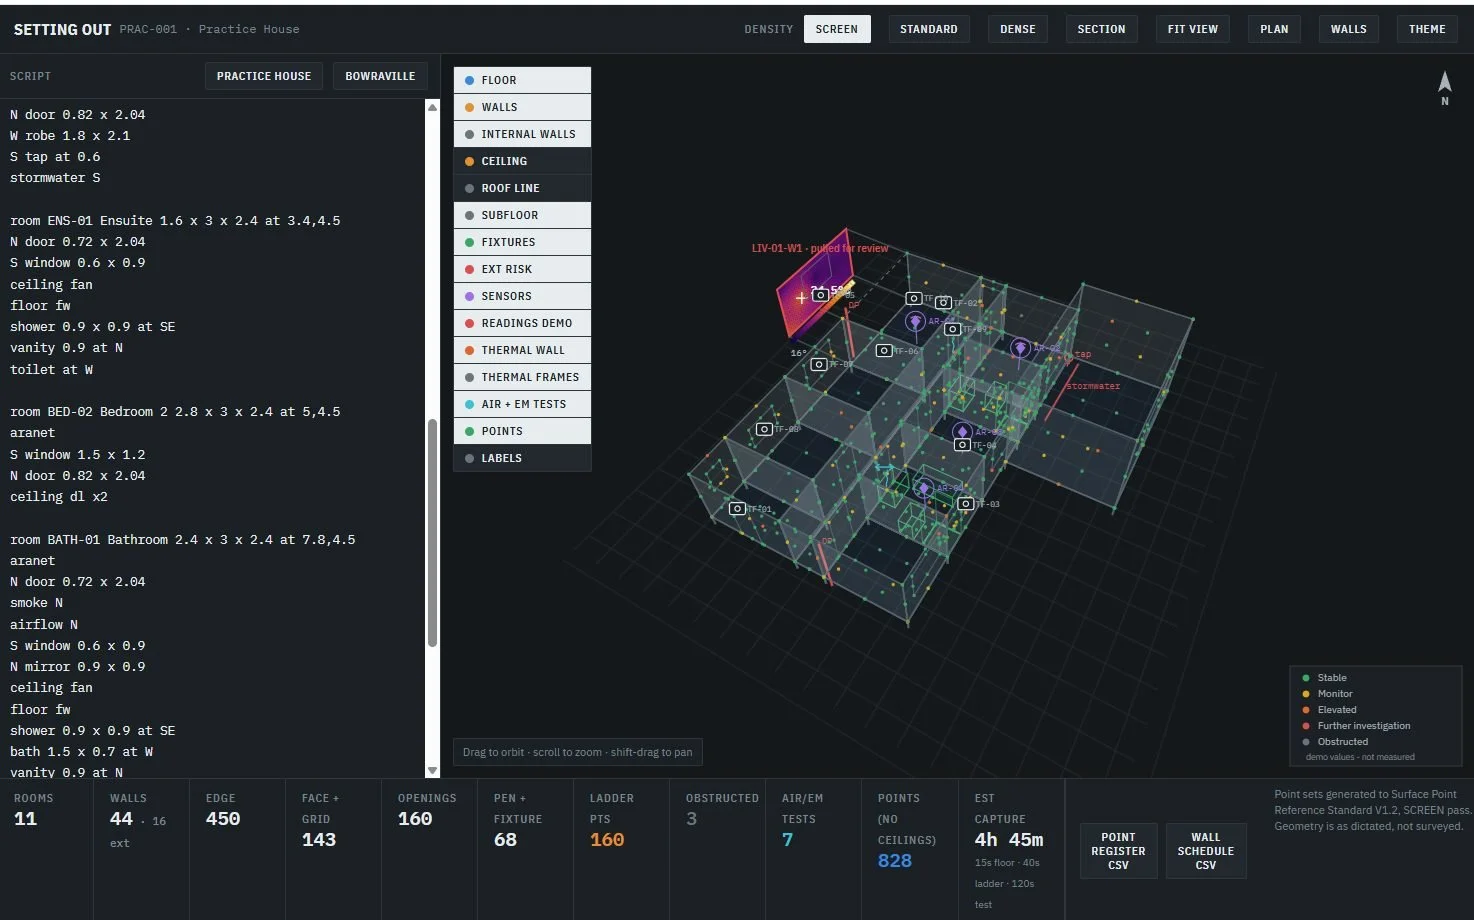Toggle the Floor layer
Image resolution: width=1474 pixels, height=920 pixels.
[522, 80]
